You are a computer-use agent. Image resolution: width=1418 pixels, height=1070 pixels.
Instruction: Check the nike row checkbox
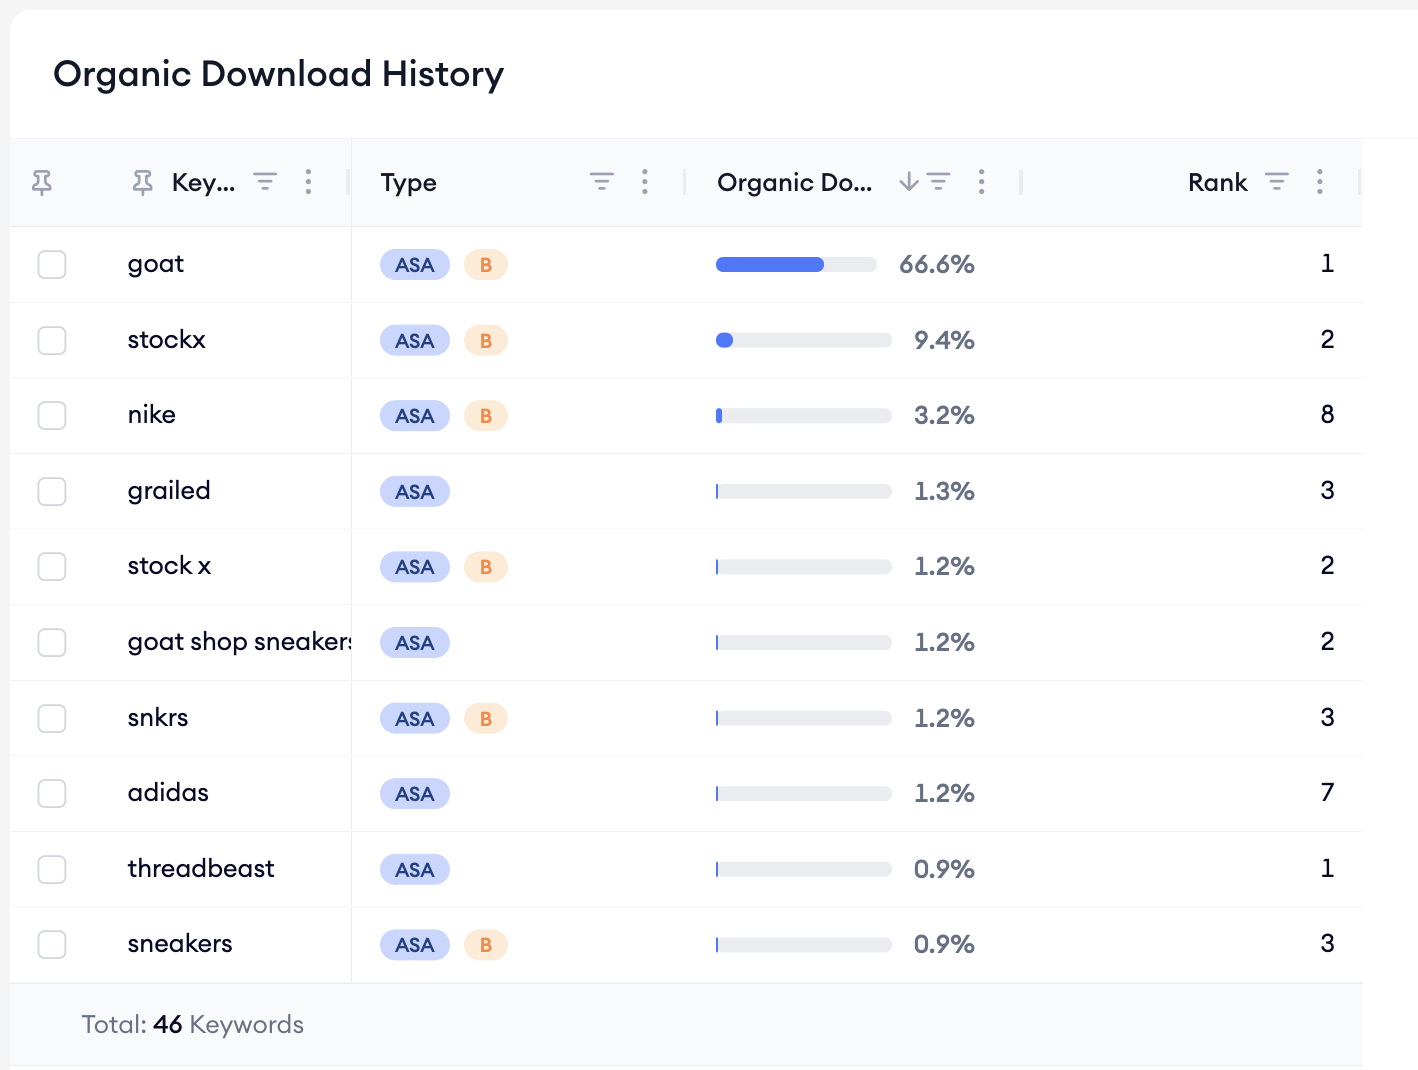[x=52, y=416]
